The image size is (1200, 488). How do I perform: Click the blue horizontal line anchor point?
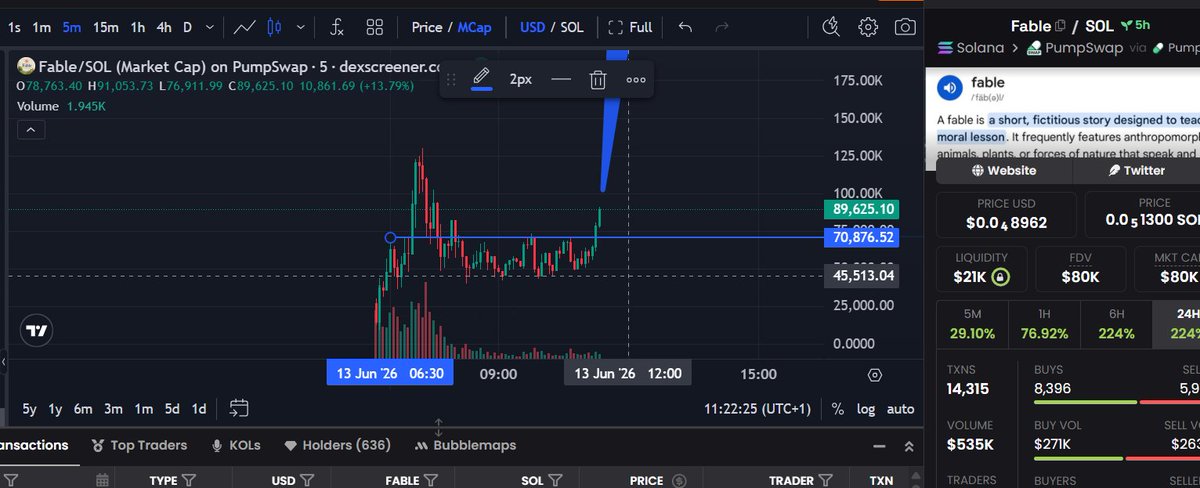390,237
